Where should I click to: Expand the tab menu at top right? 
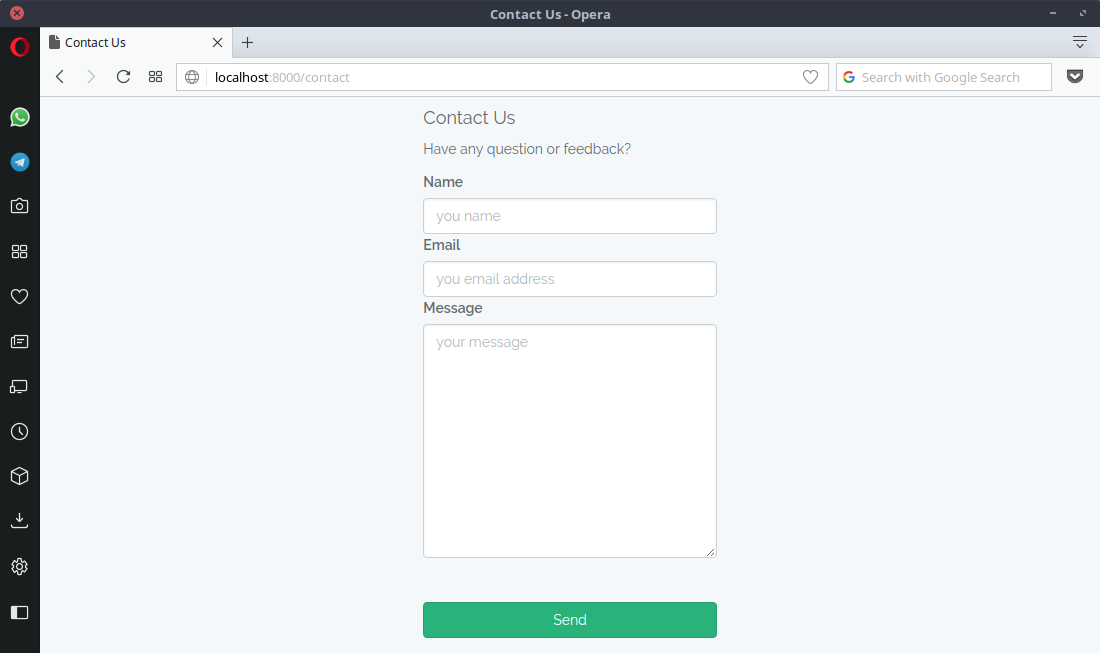[x=1079, y=42]
